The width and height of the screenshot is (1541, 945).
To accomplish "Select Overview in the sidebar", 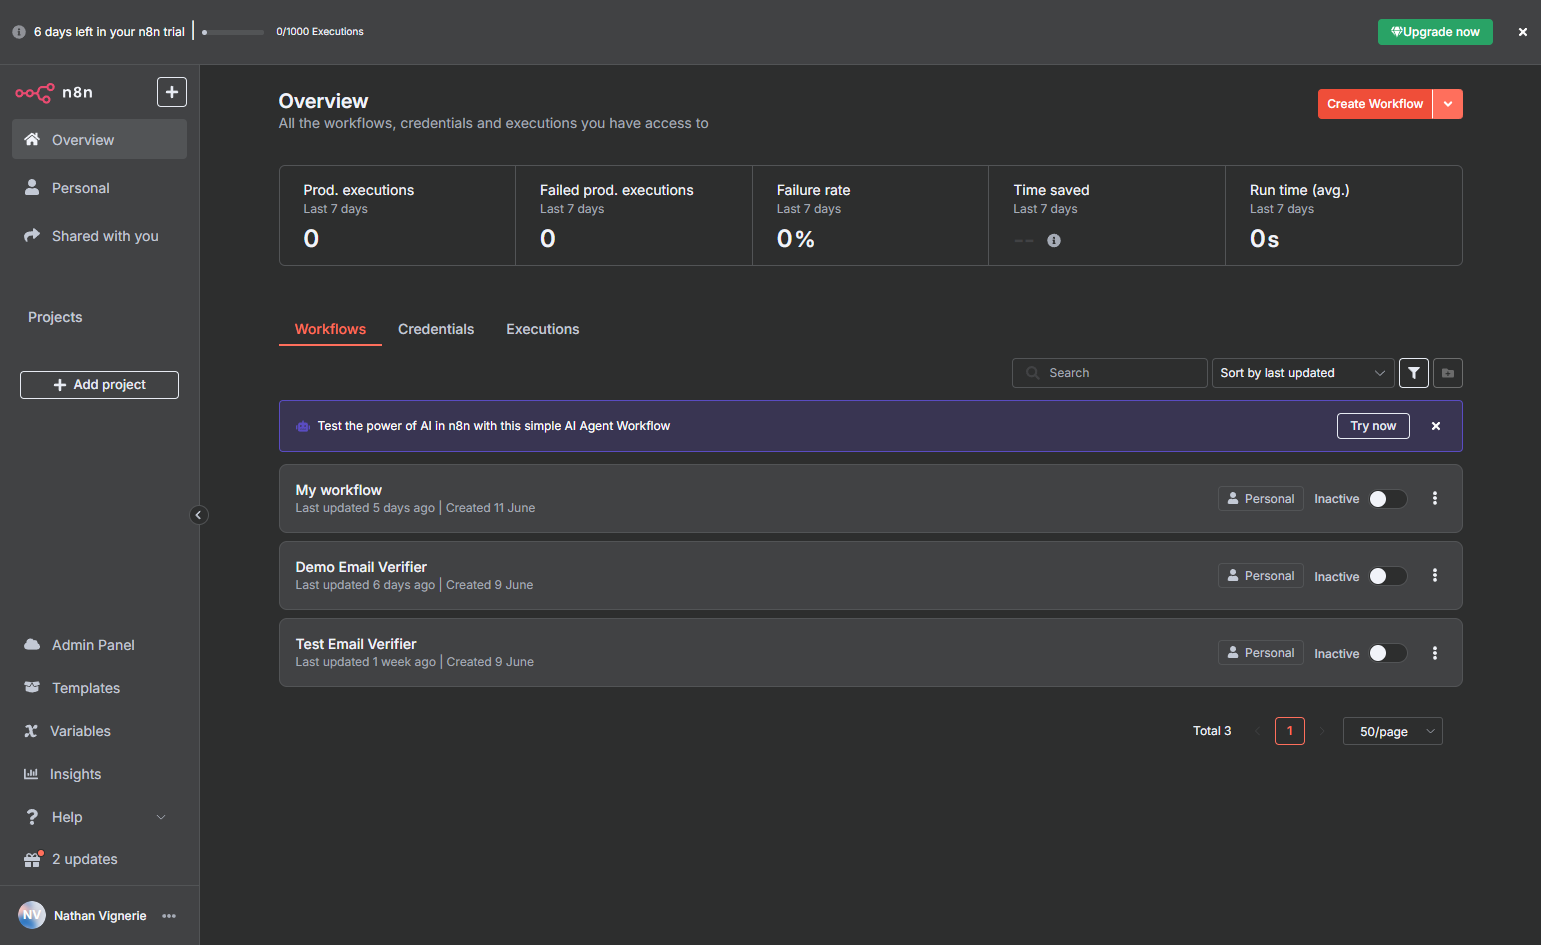I will coord(99,140).
